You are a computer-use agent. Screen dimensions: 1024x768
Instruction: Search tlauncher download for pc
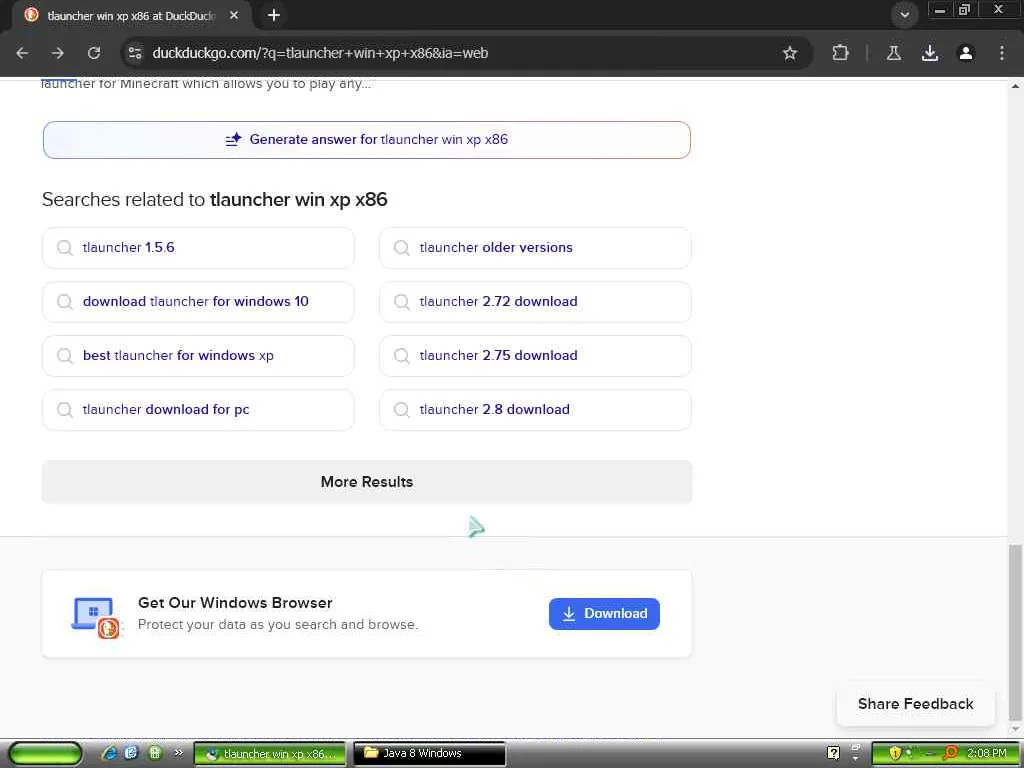coord(199,409)
